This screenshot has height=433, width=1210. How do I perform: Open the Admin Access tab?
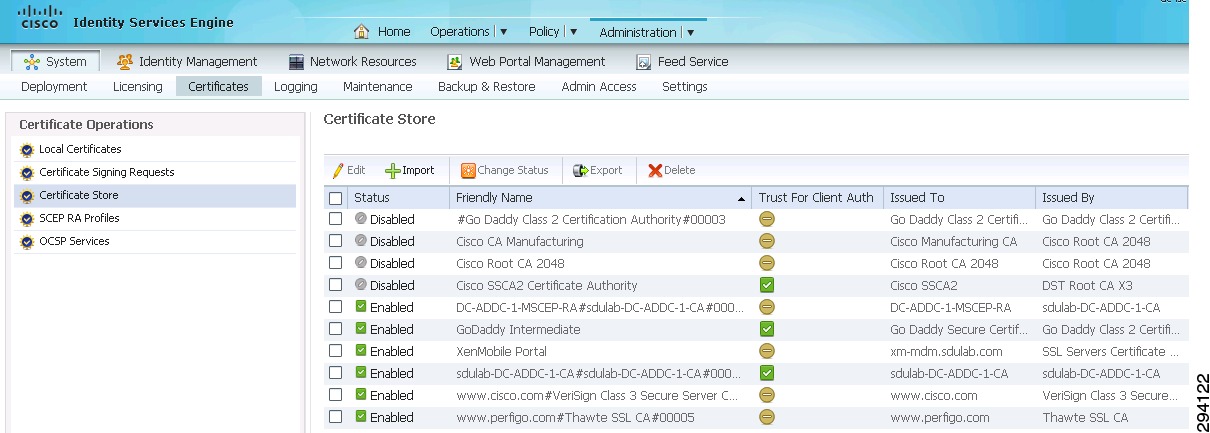[x=599, y=87]
